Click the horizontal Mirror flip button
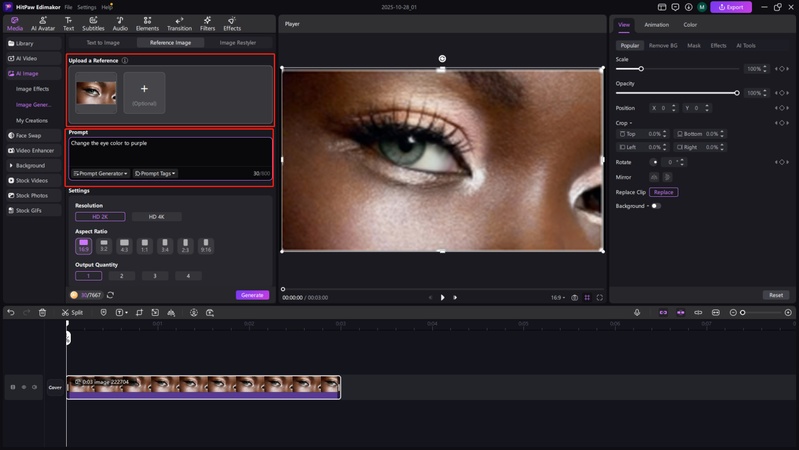The width and height of the screenshot is (799, 450). pyautogui.click(x=654, y=177)
